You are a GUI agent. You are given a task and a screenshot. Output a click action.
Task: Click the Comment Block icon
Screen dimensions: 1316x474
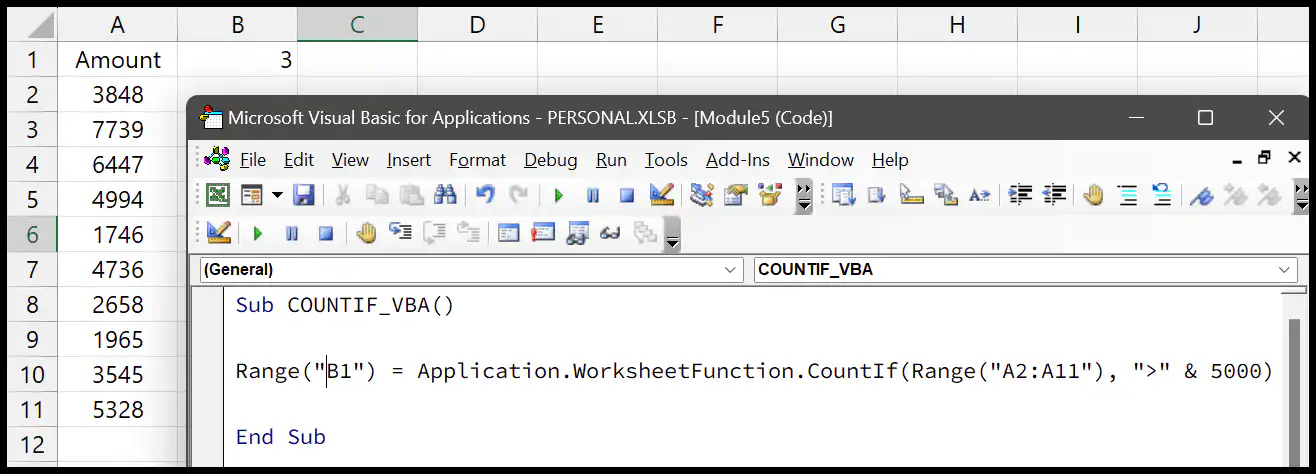pyautogui.click(x=1128, y=196)
